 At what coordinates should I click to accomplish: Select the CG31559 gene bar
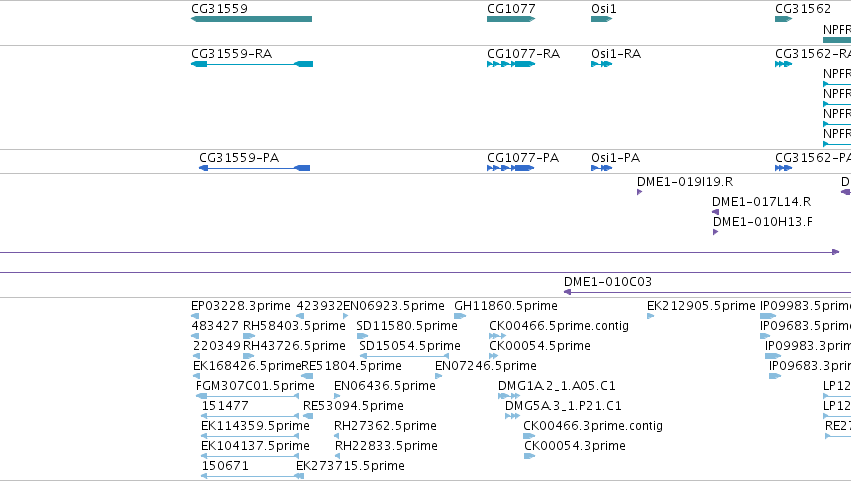(x=251, y=19)
